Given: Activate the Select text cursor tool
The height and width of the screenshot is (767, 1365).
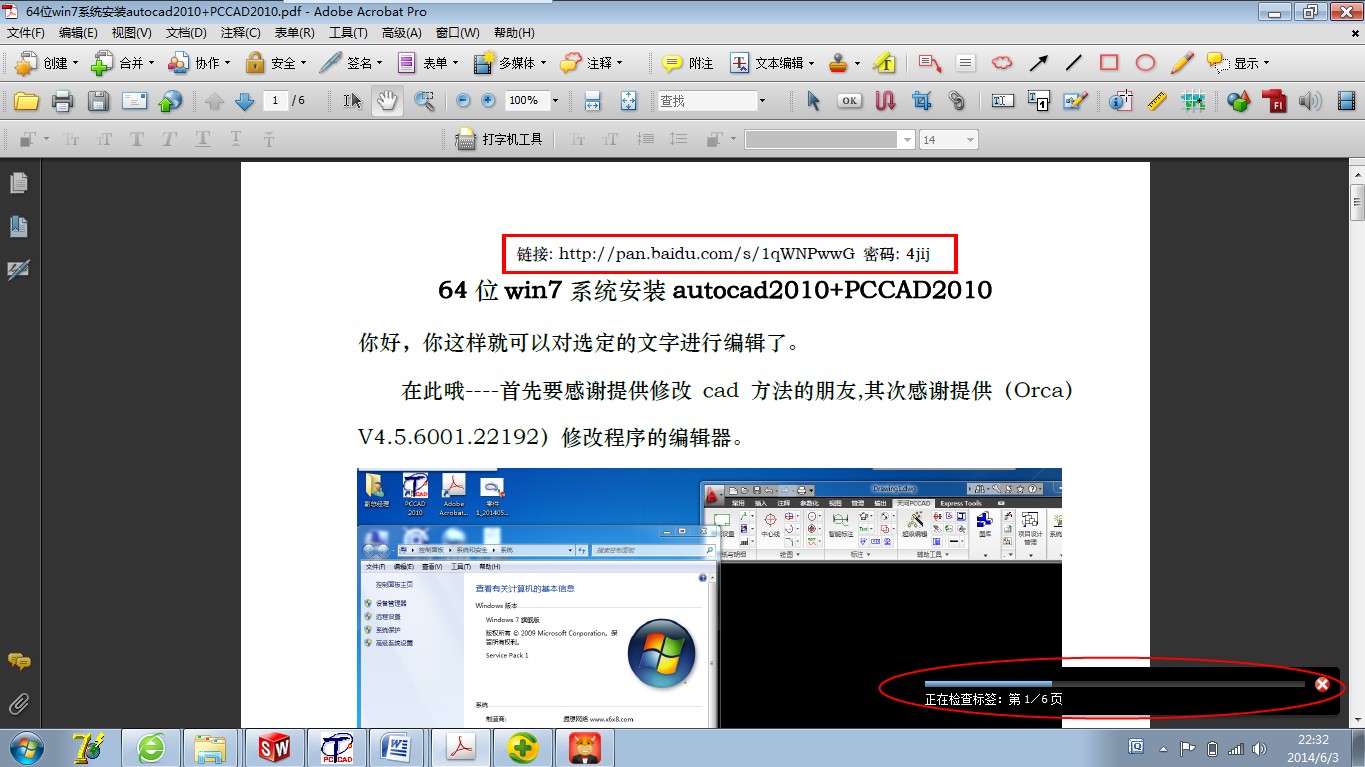Looking at the screenshot, I should [x=352, y=101].
